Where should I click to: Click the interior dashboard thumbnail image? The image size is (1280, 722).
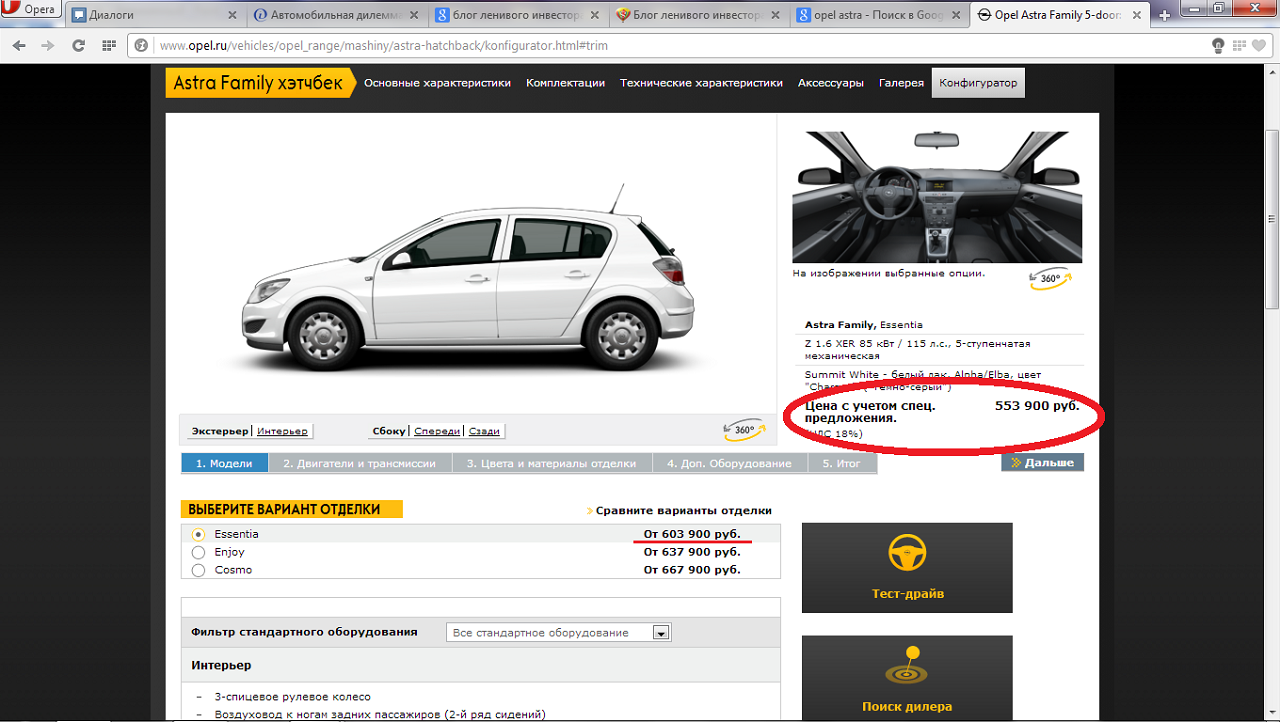point(936,197)
